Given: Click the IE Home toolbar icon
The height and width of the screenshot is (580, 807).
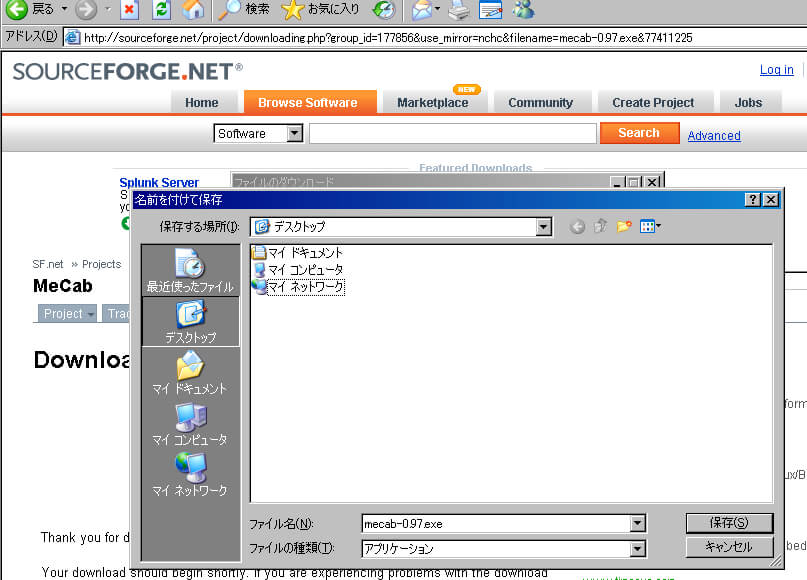Looking at the screenshot, I should [x=194, y=10].
